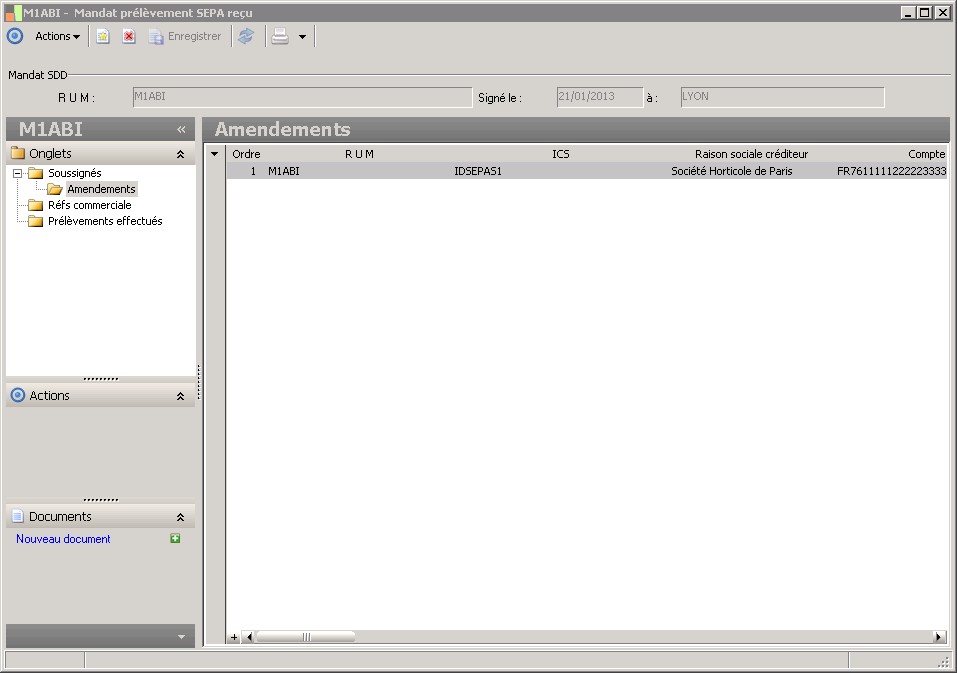Screen dimensions: 957x673
Task: Click the green plus add document icon
Action: 175,538
